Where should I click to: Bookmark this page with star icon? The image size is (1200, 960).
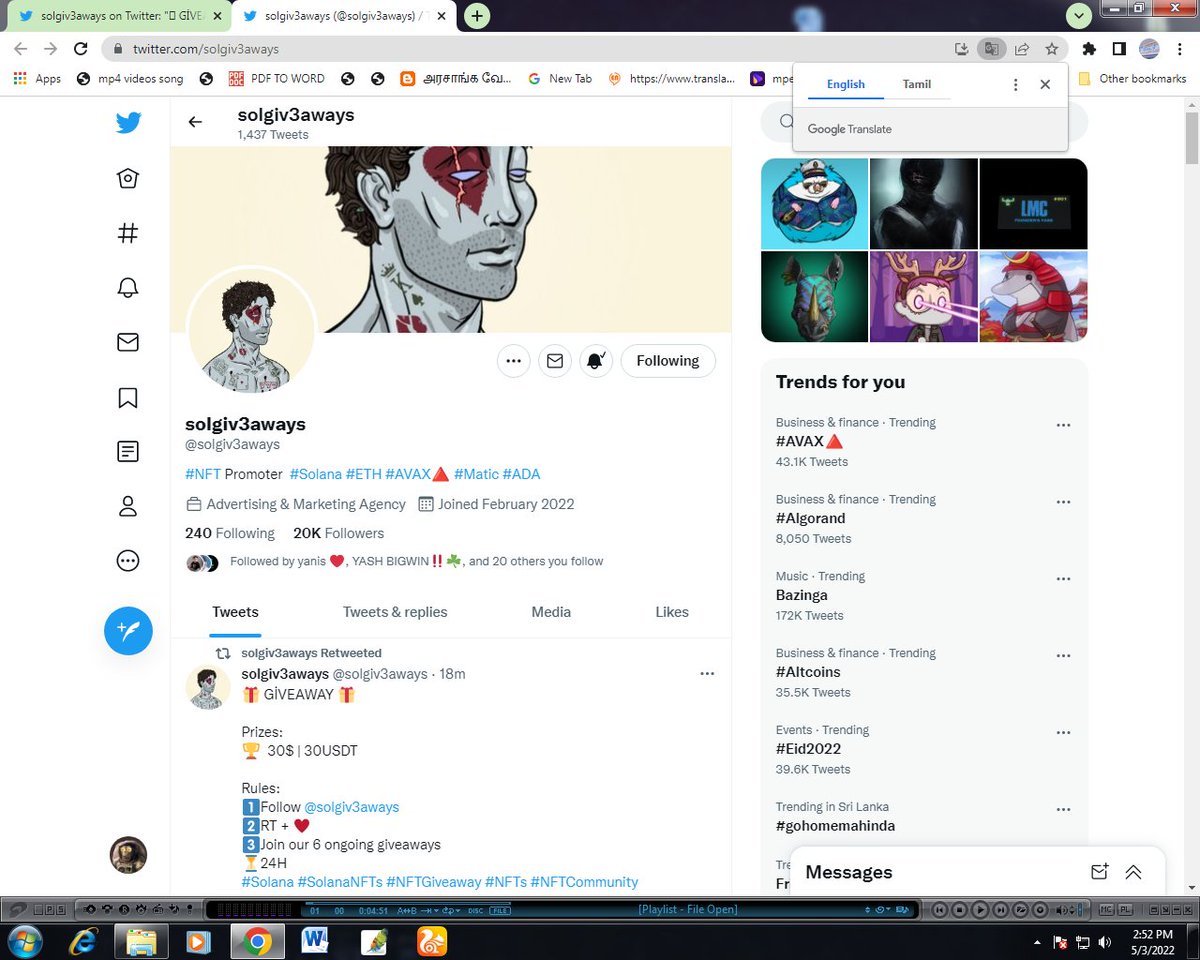[1051, 48]
